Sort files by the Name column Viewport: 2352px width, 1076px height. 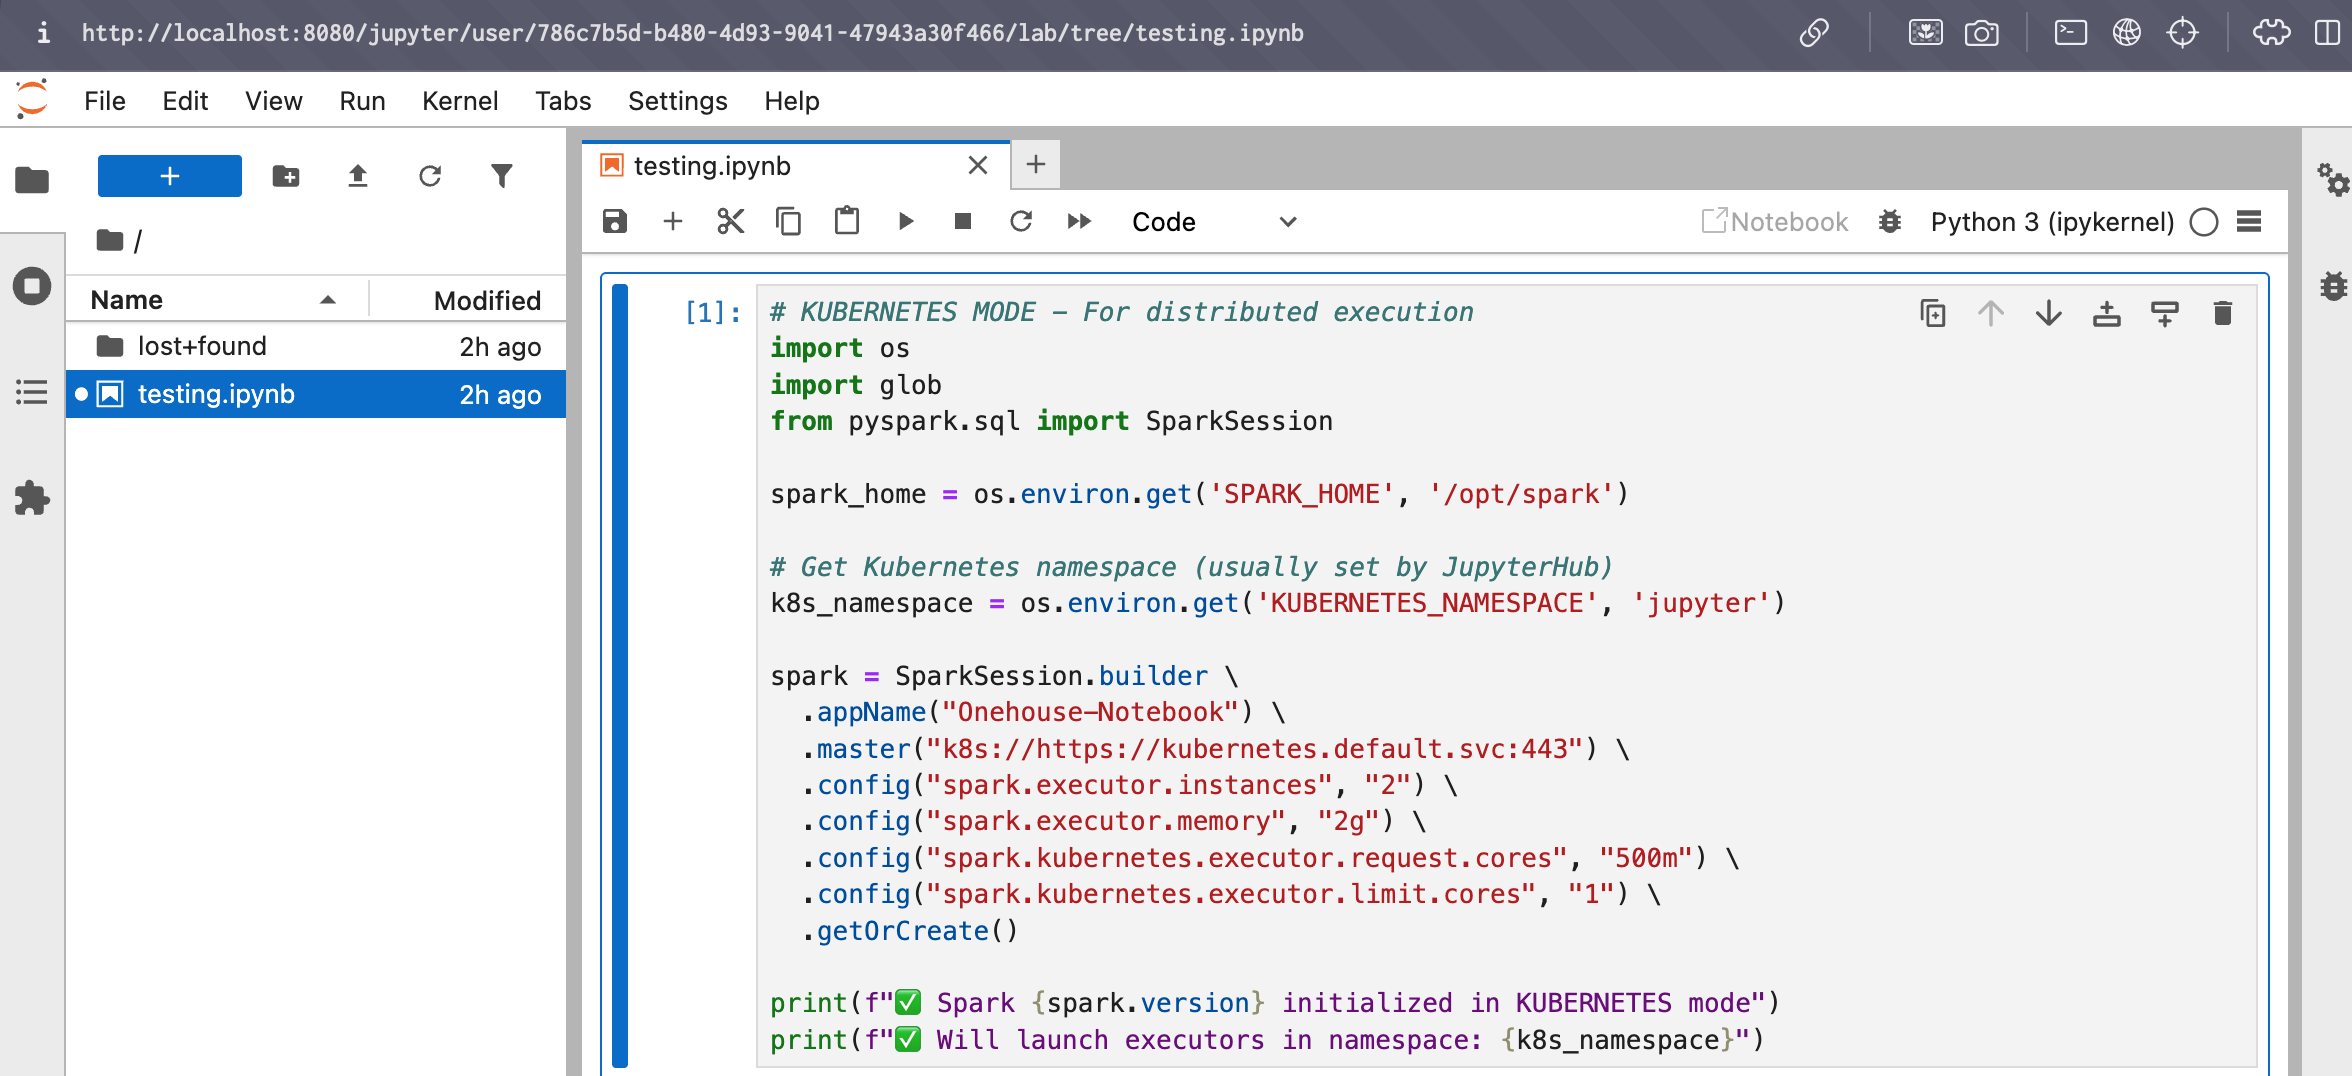coord(127,300)
